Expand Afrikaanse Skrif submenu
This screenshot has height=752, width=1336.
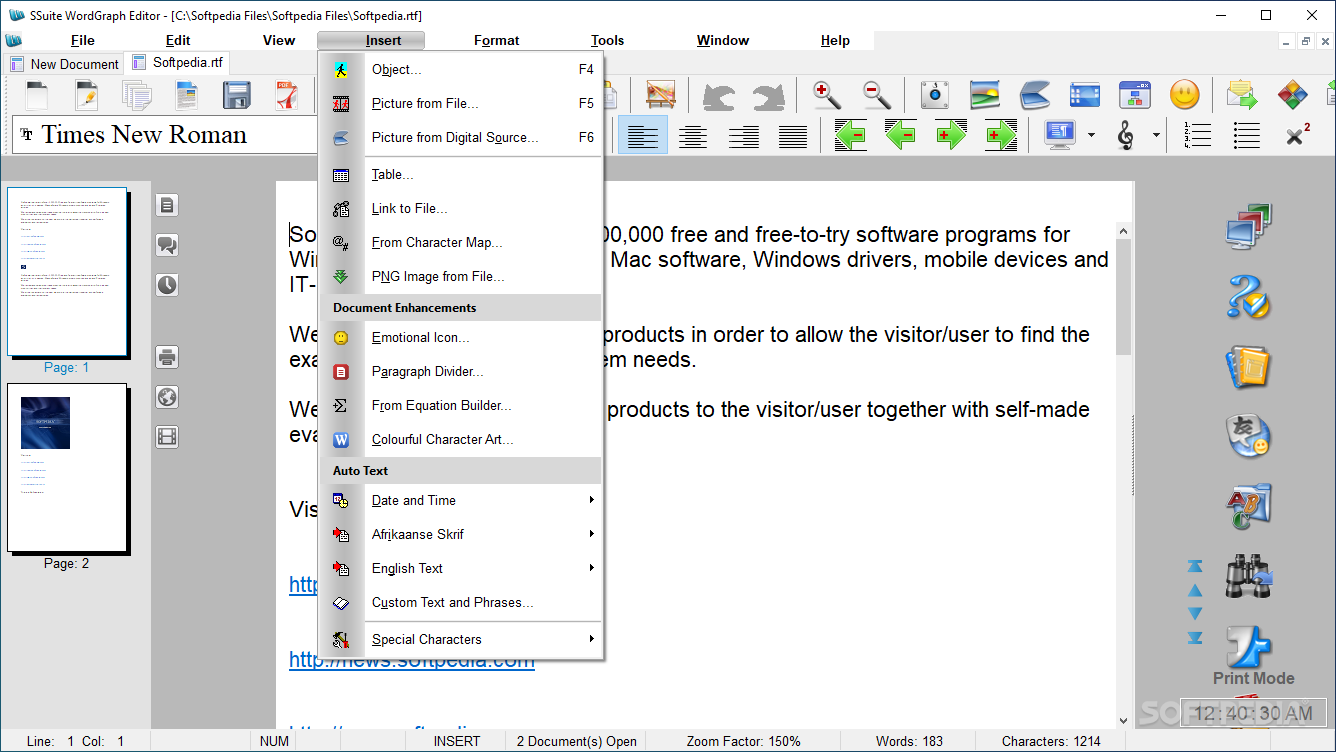coord(461,534)
